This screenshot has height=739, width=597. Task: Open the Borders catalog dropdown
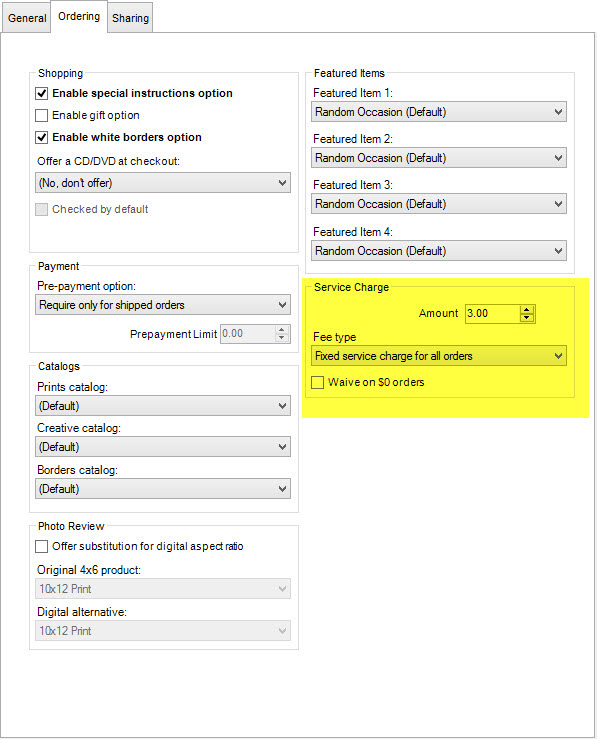163,489
